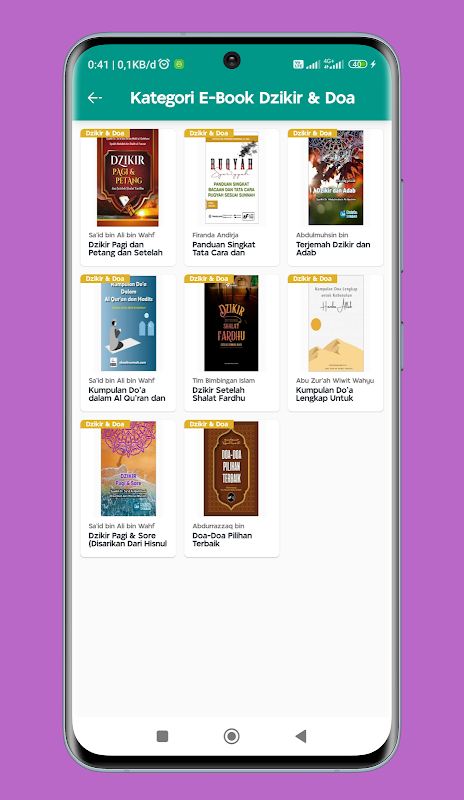Open Dzikir dan Adab book cover
The height and width of the screenshot is (800, 464).
coord(335,178)
